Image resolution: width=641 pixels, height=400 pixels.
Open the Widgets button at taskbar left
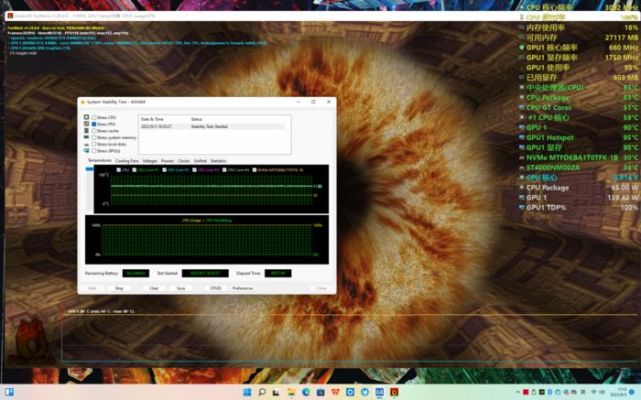[x=9, y=392]
